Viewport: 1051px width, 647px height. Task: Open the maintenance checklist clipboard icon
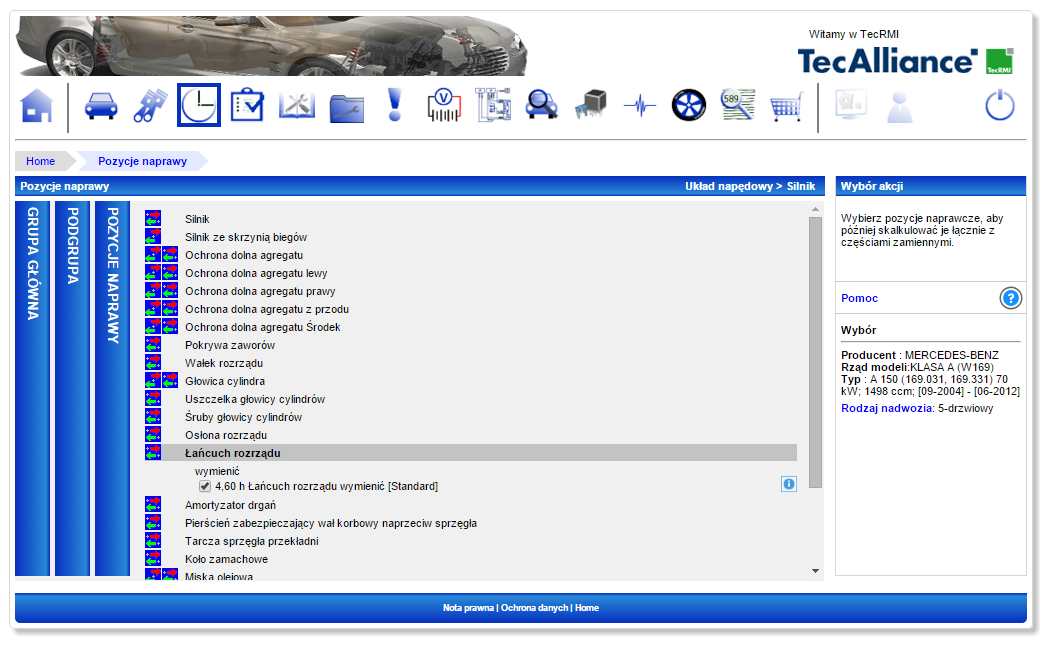pos(247,105)
